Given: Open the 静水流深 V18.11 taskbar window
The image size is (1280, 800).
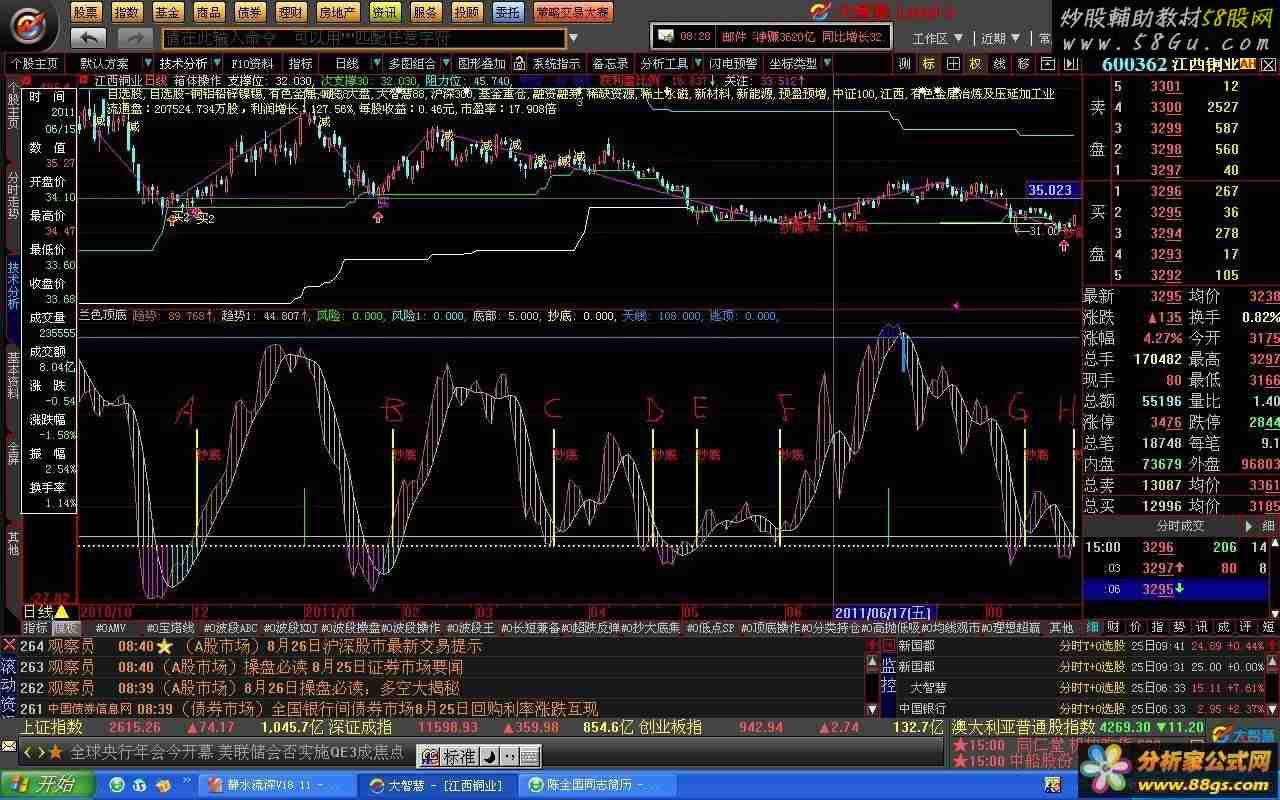Looking at the screenshot, I should (x=277, y=785).
